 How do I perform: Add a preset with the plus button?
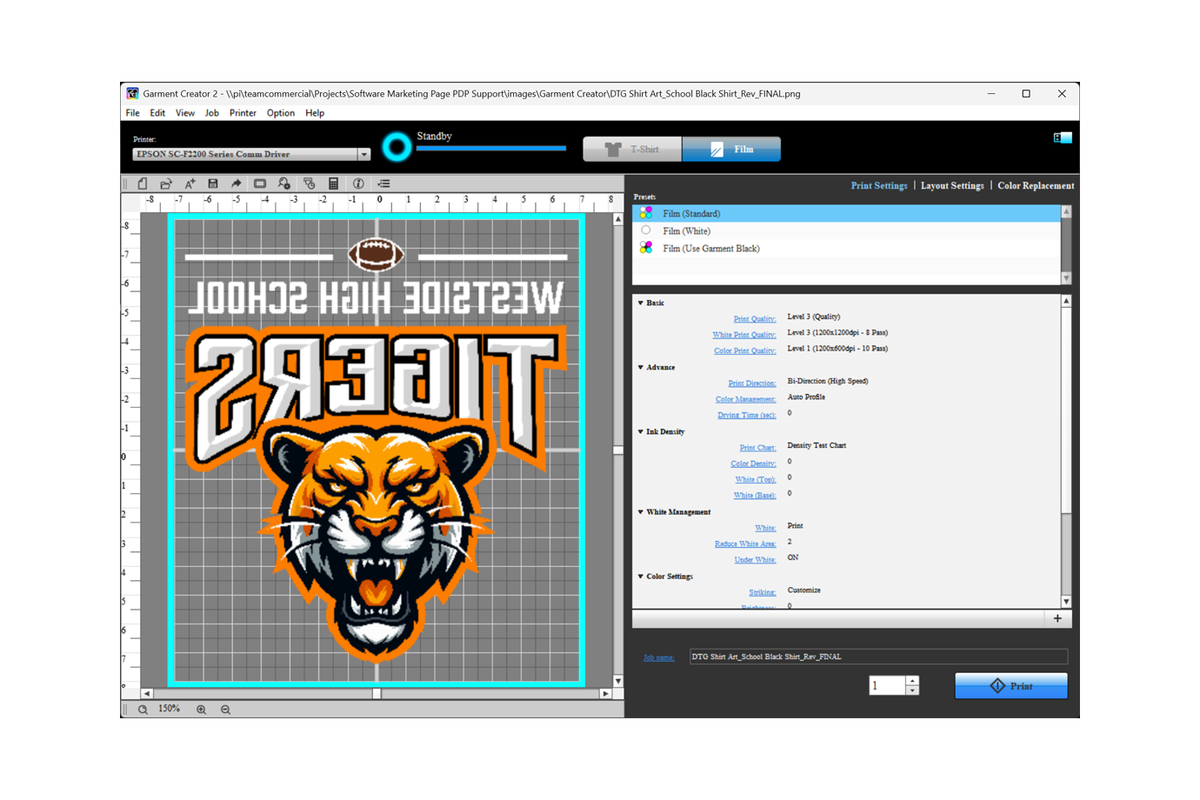tap(1058, 619)
